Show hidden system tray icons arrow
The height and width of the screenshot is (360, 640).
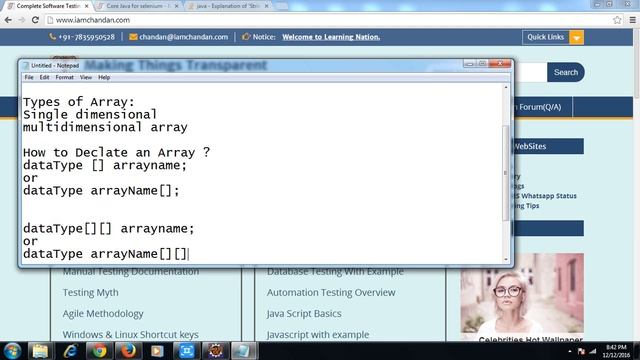[570, 351]
